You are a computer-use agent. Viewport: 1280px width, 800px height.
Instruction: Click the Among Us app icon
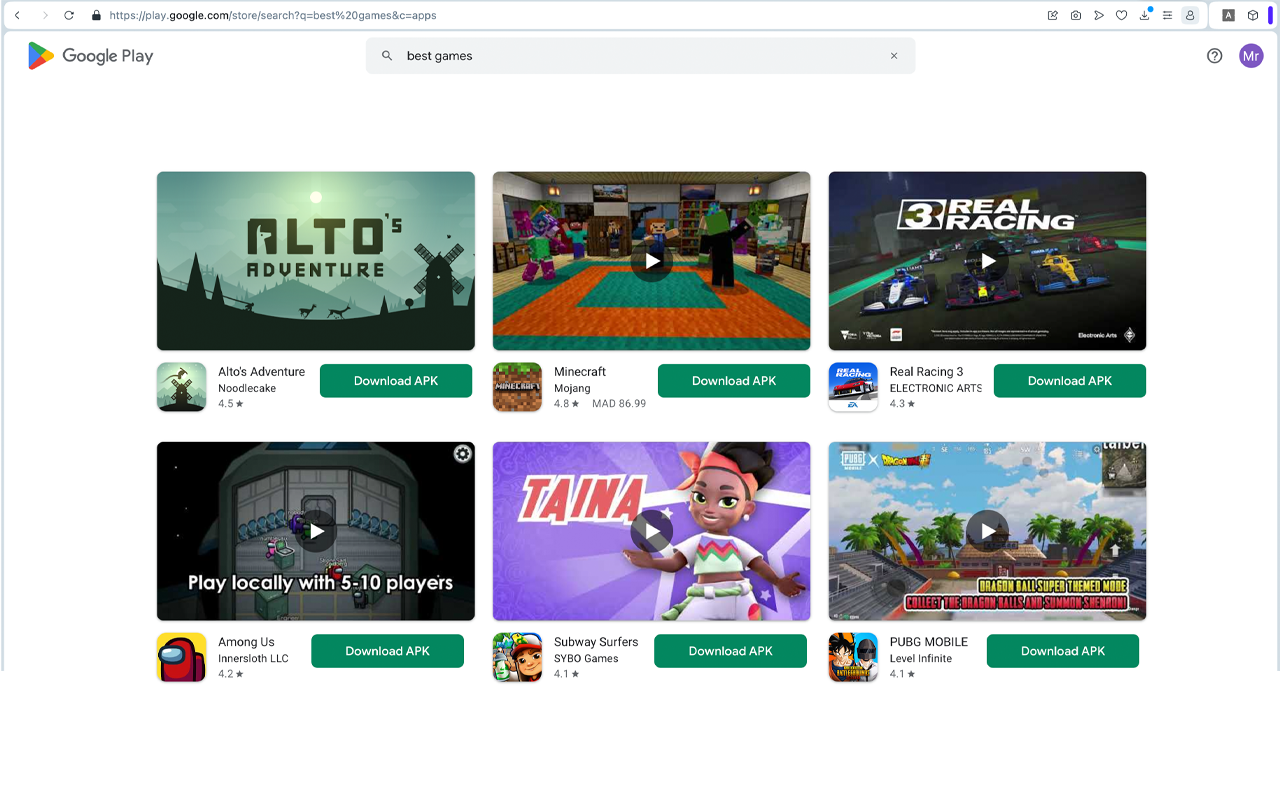click(x=182, y=657)
